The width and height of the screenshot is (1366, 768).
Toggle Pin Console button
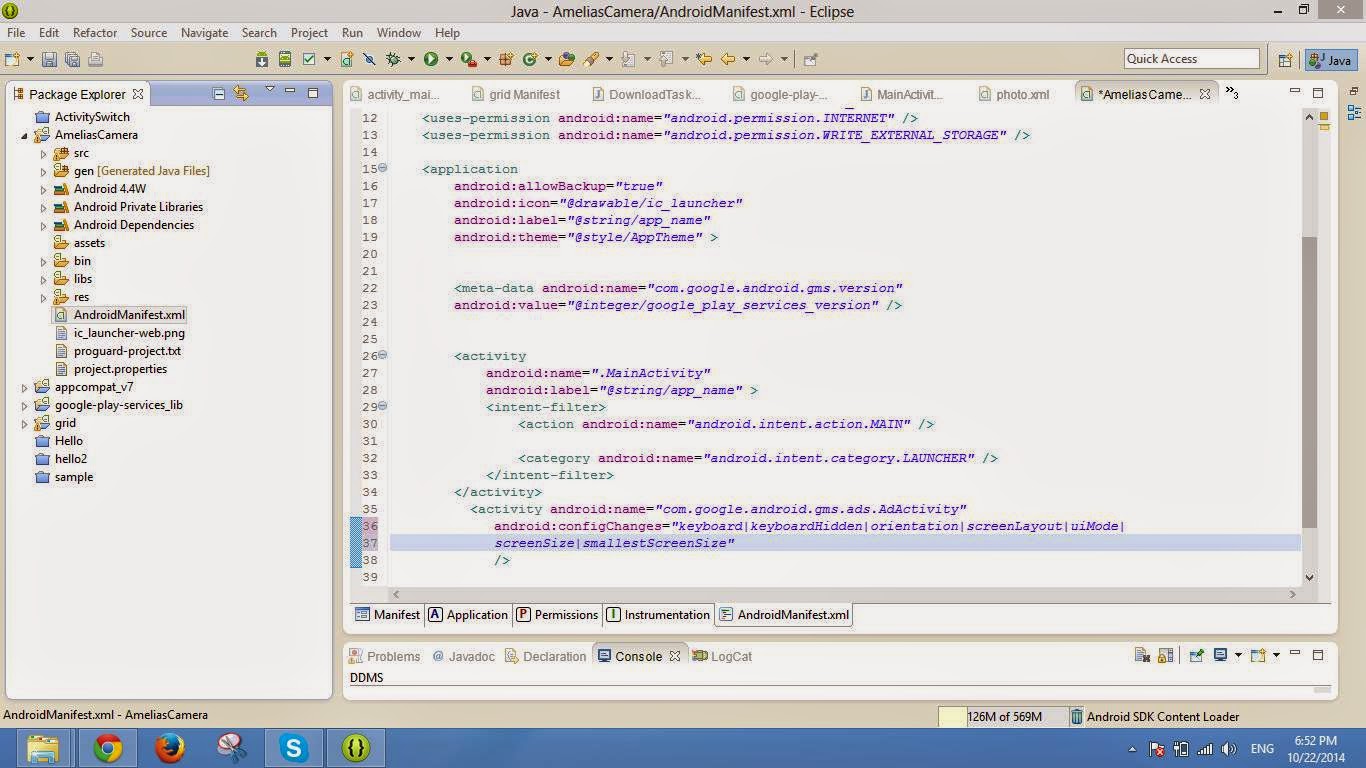click(1196, 656)
